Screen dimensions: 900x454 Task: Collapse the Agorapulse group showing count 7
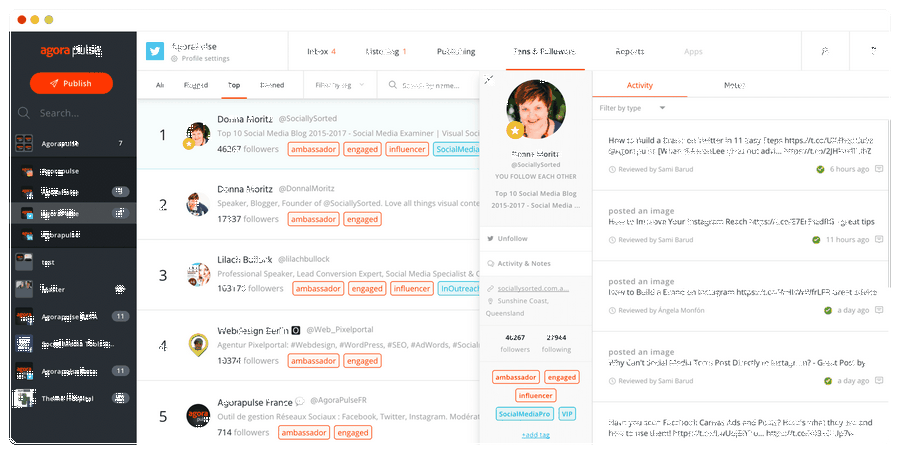tap(73, 143)
